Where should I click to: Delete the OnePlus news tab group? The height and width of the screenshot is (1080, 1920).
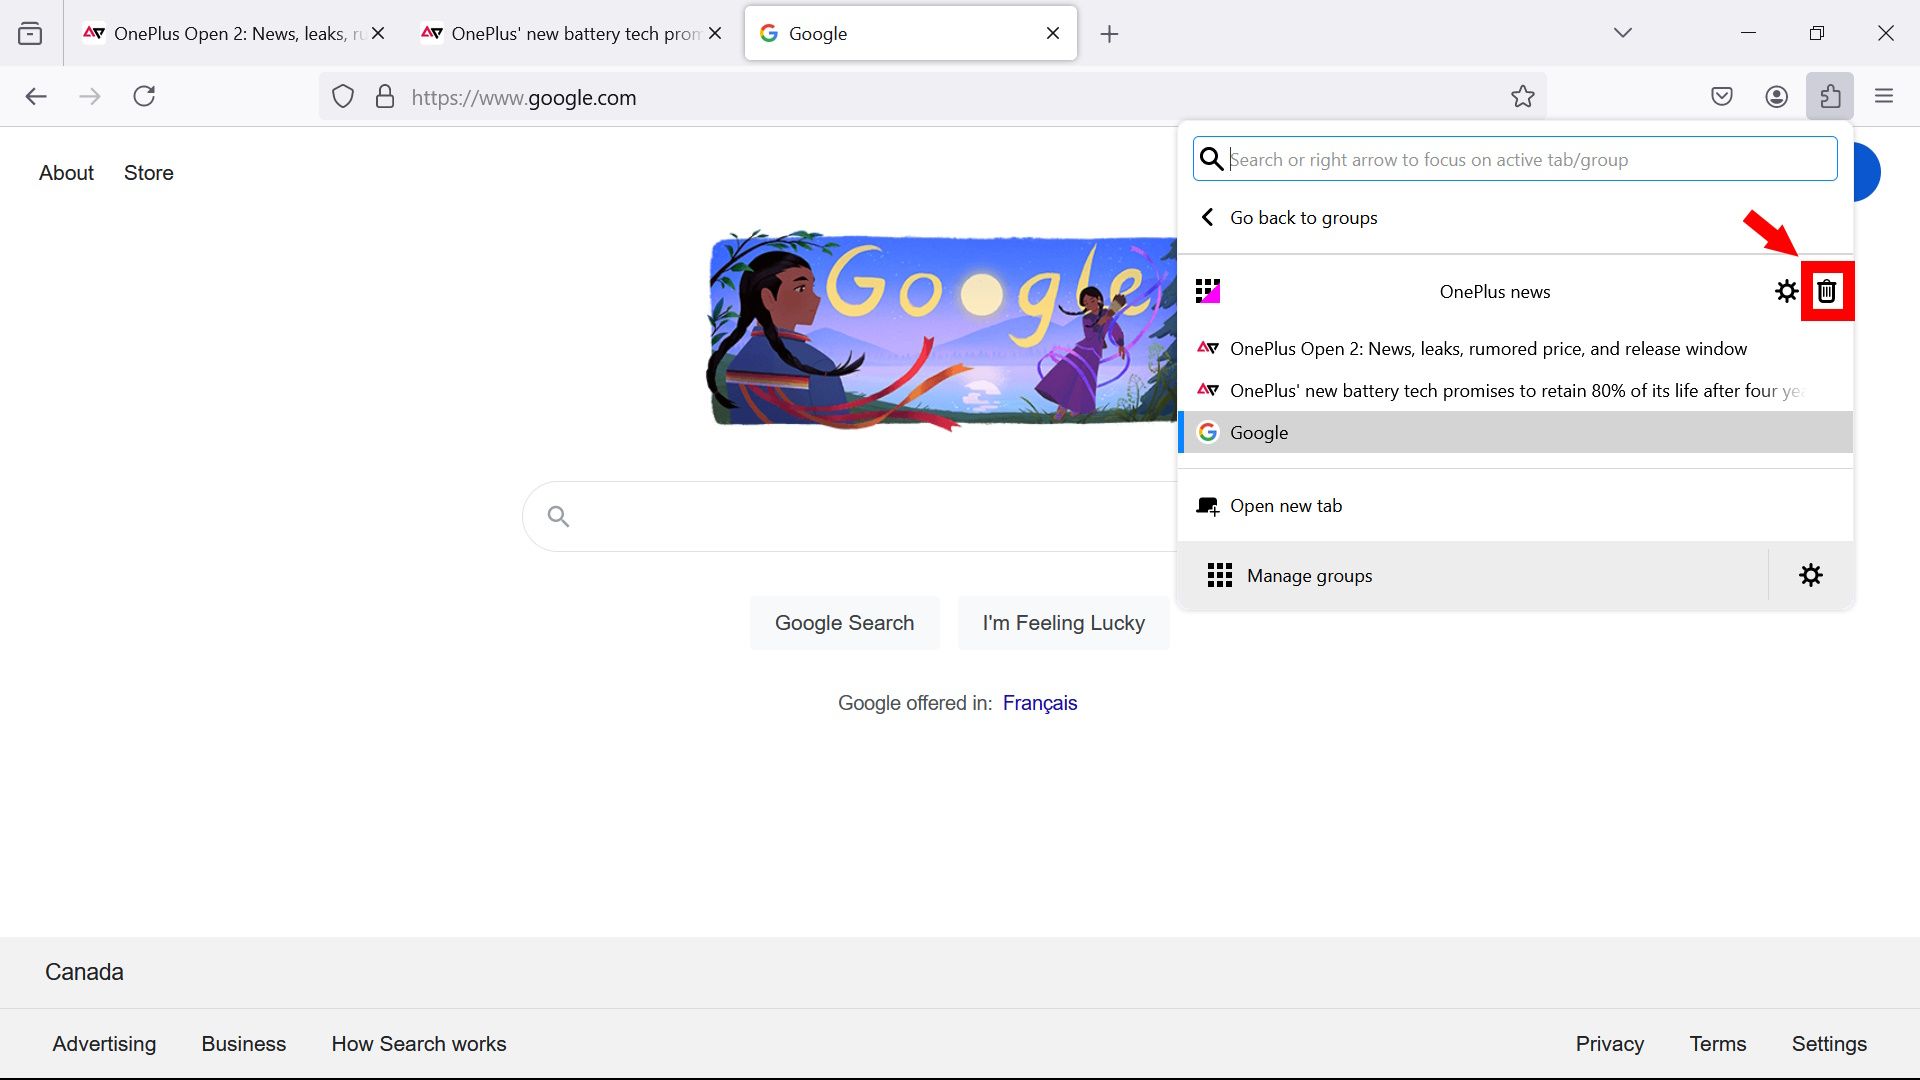(1828, 291)
